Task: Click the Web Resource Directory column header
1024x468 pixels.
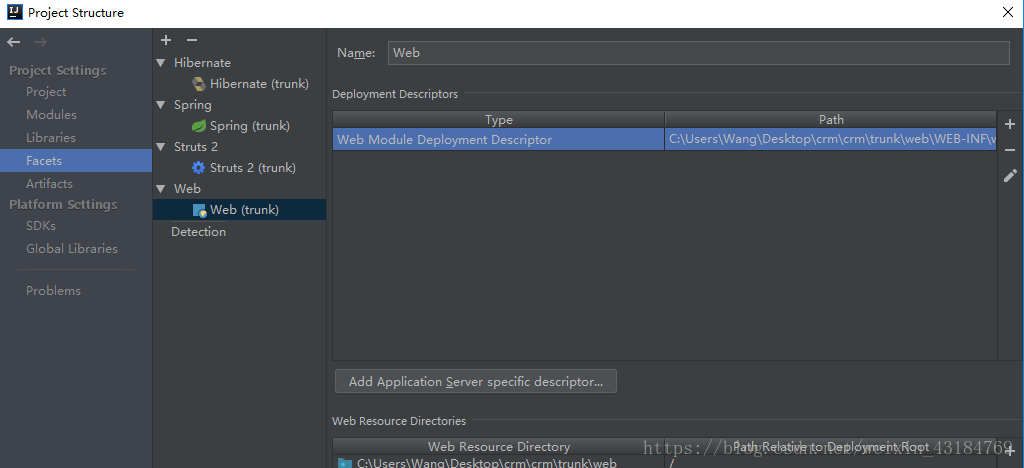Action: pyautogui.click(x=499, y=447)
